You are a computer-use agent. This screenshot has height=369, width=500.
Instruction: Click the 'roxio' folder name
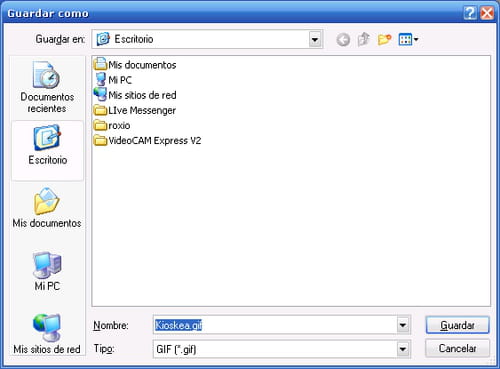119,126
